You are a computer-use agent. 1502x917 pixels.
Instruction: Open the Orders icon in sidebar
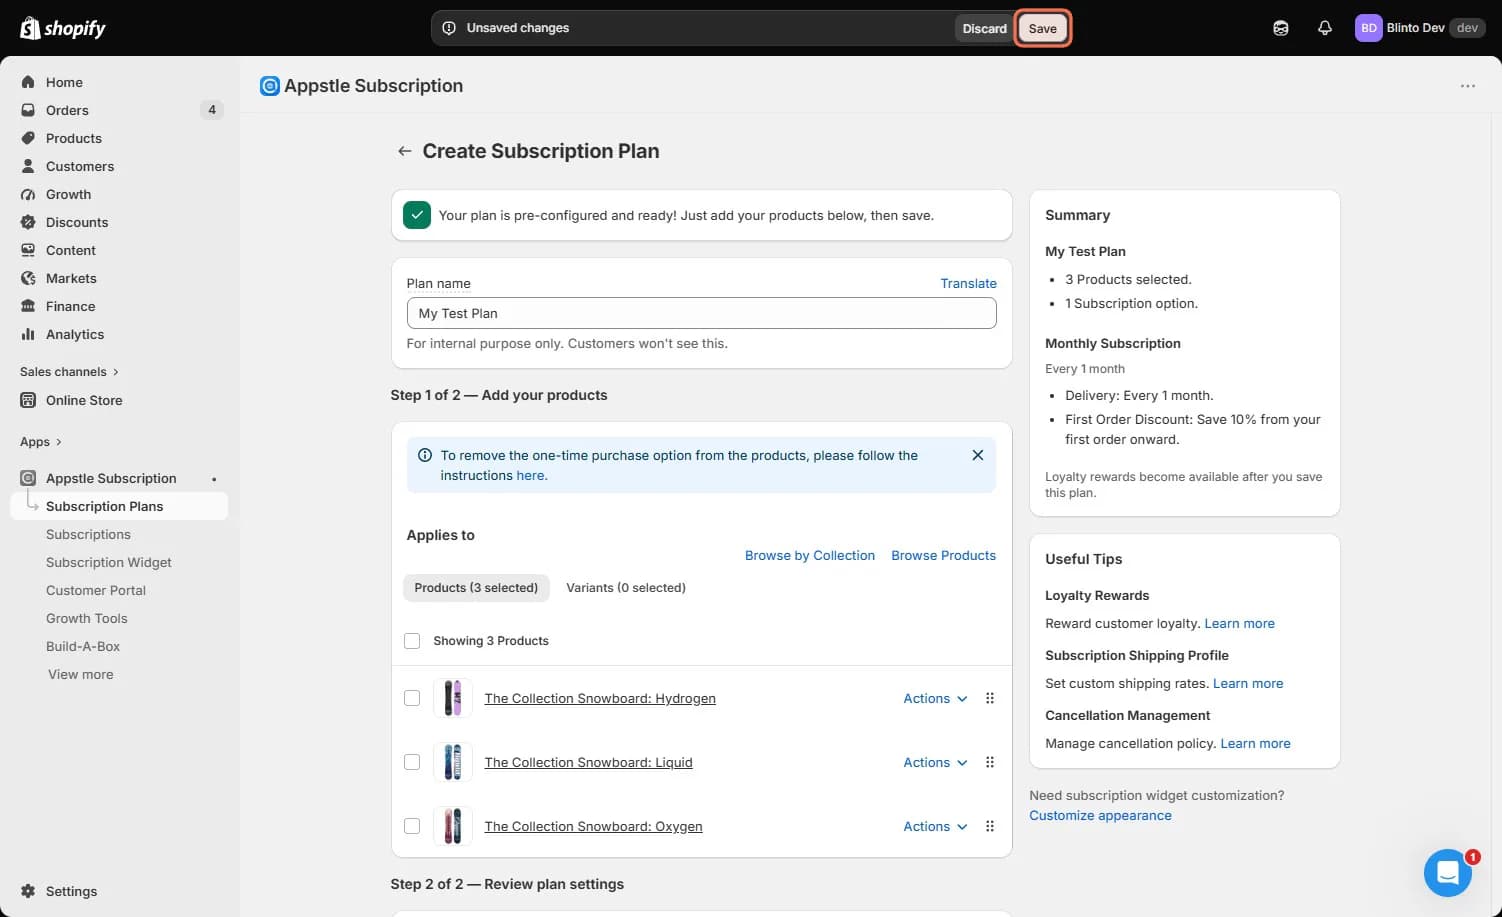click(28, 110)
